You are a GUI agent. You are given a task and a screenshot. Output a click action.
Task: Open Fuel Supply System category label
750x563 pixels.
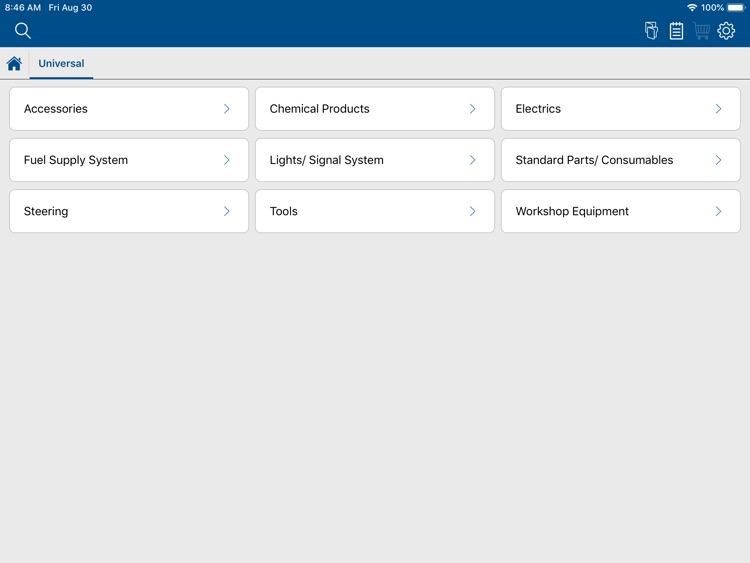[x=76, y=160]
